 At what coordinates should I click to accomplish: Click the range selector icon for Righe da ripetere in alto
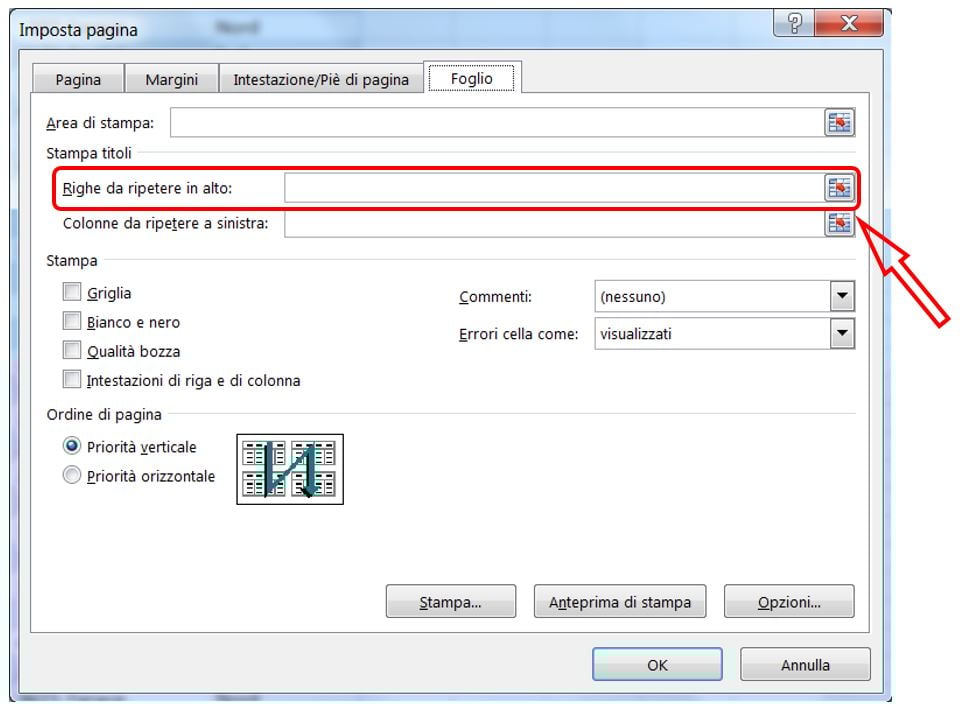pyautogui.click(x=839, y=188)
